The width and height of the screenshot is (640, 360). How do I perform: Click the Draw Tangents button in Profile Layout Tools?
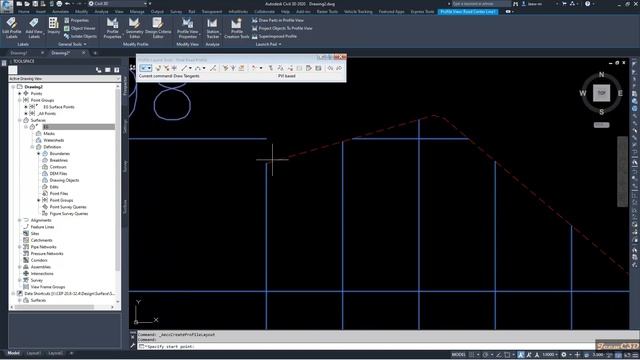[x=143, y=68]
